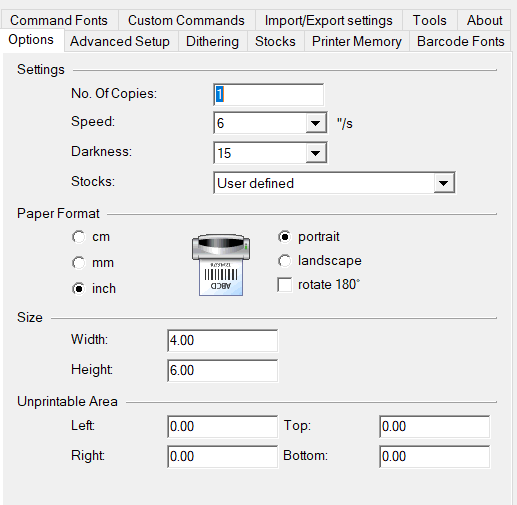Select the cm unit radio button
The height and width of the screenshot is (505, 517).
79,237
